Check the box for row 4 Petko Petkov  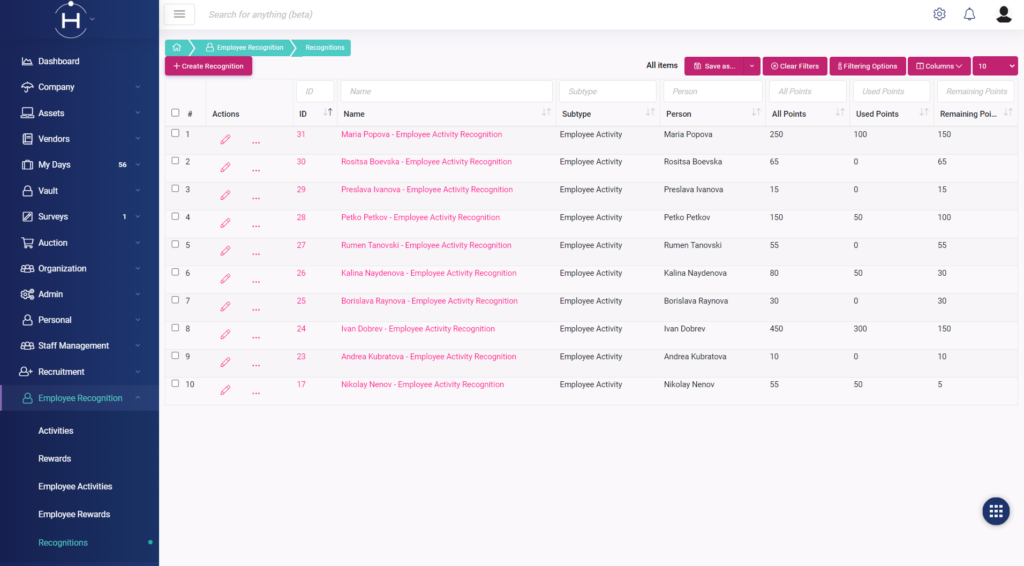tap(175, 216)
